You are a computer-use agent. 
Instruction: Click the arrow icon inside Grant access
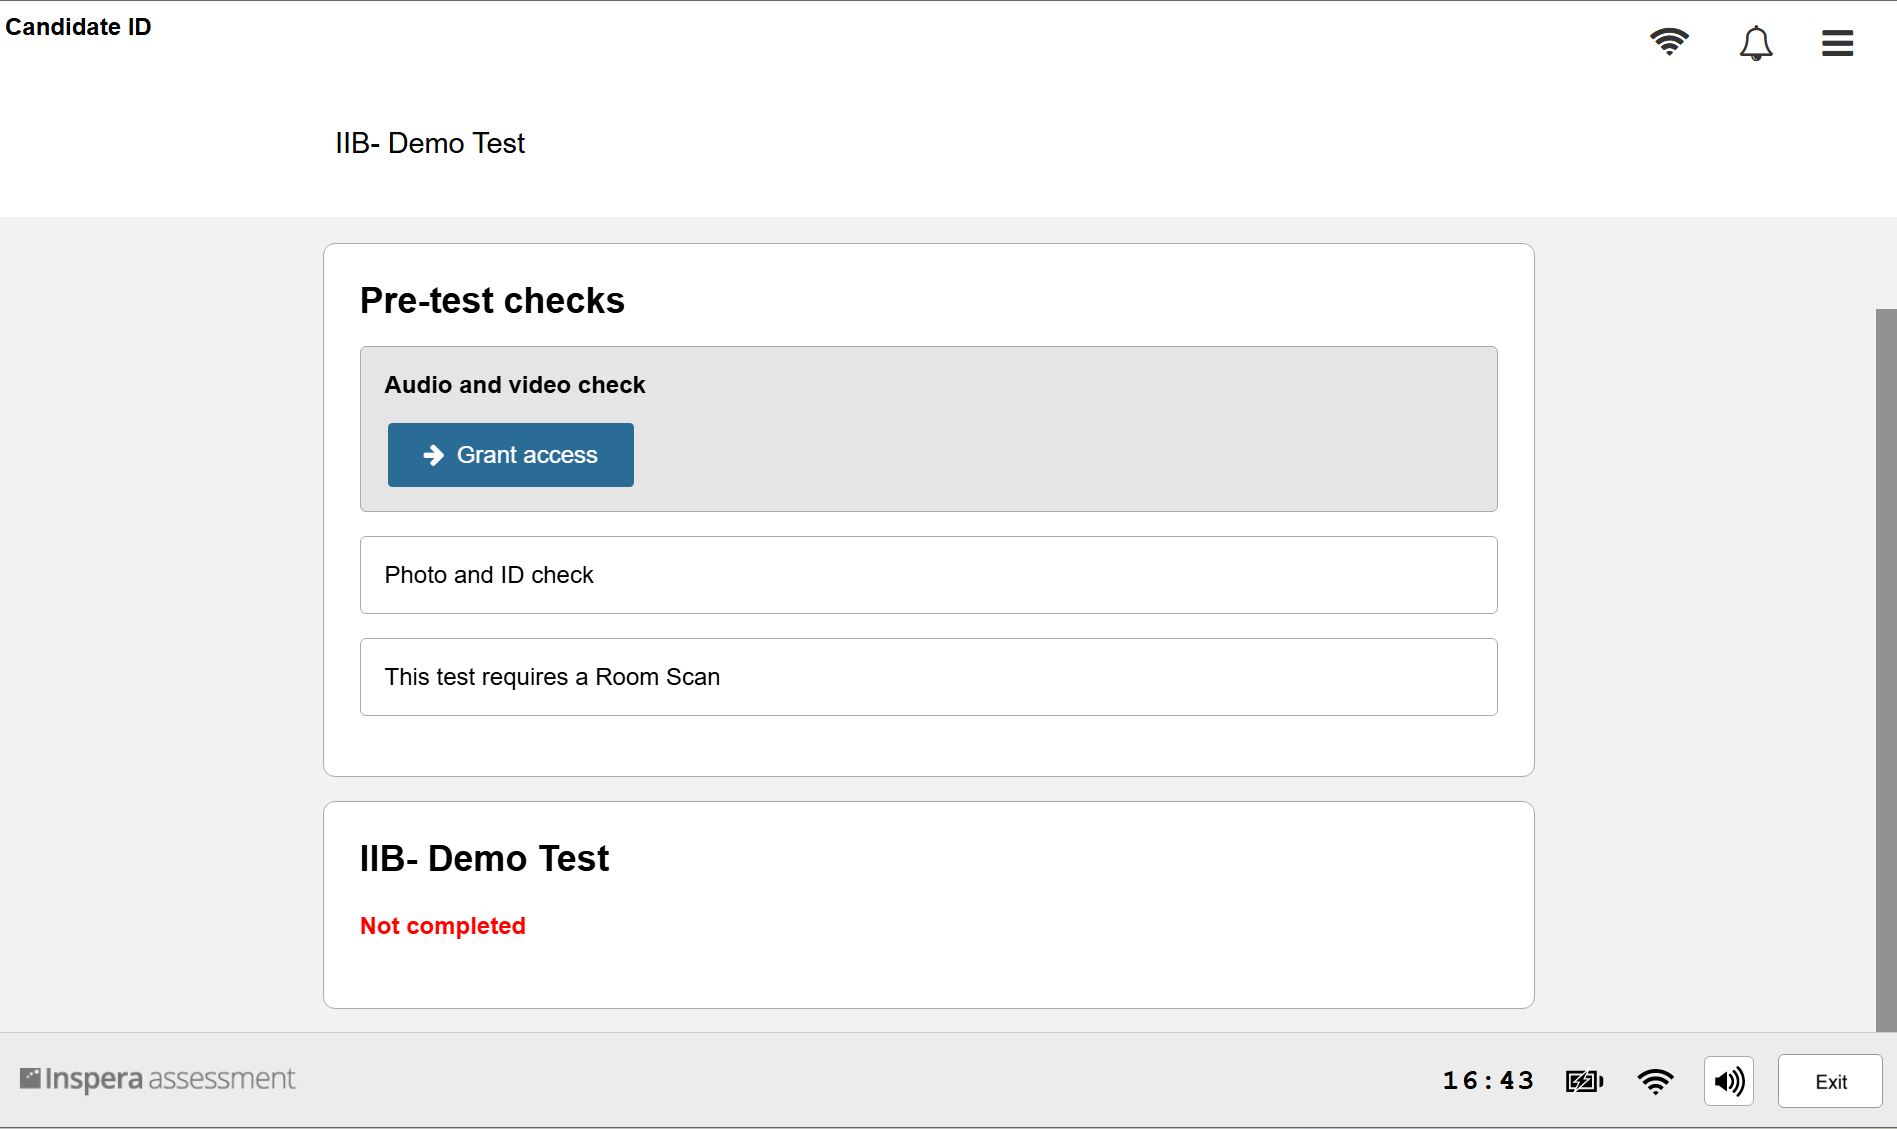(x=433, y=455)
